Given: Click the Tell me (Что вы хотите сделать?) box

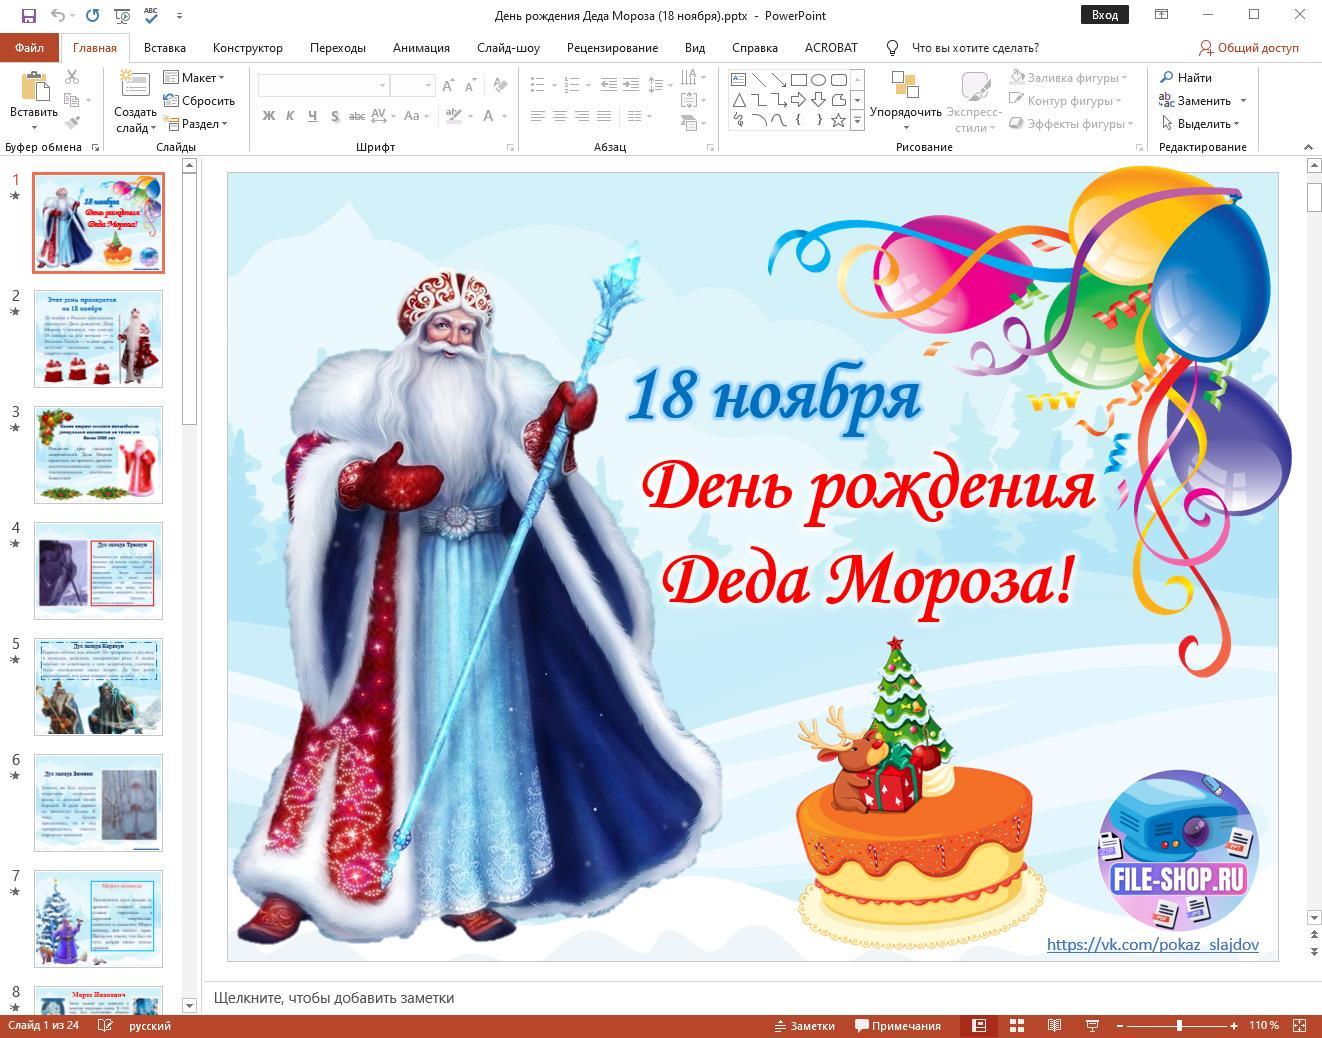Looking at the screenshot, I should (974, 47).
